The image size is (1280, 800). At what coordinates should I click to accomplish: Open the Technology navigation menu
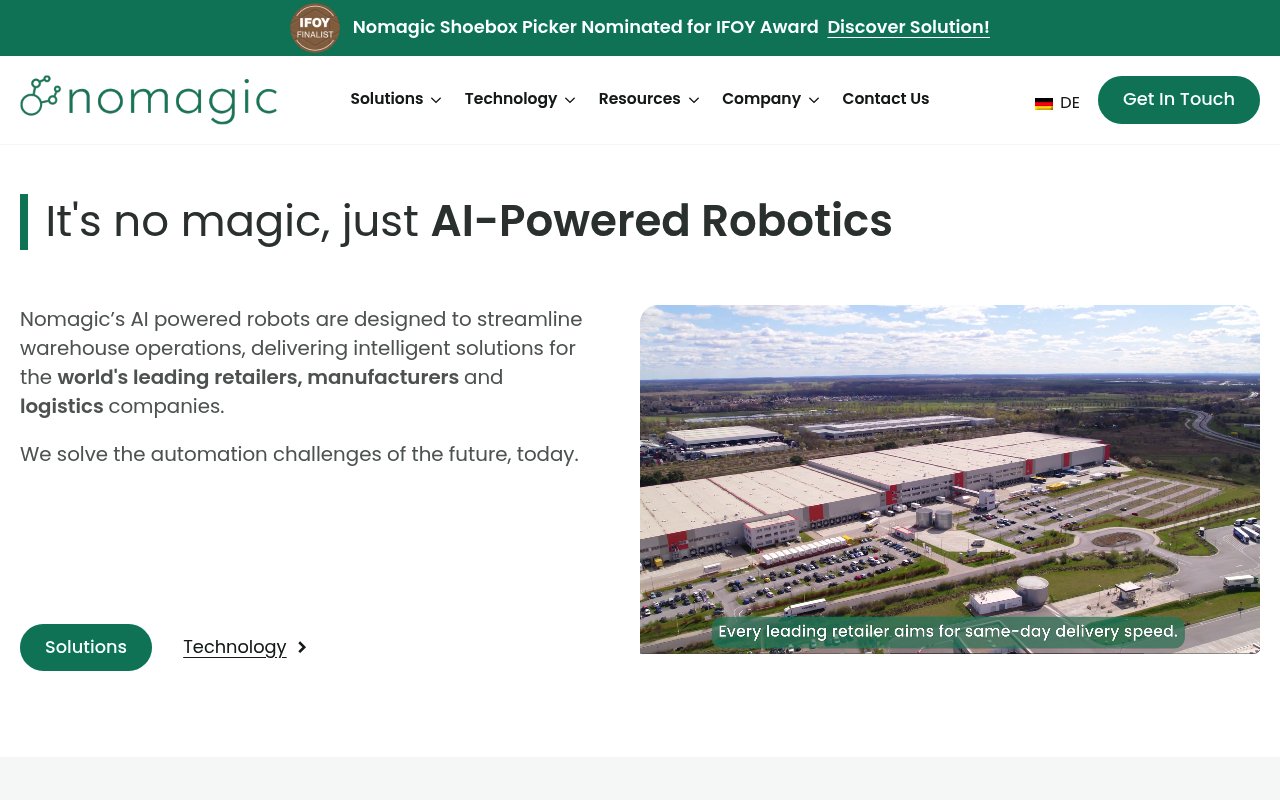(x=511, y=99)
